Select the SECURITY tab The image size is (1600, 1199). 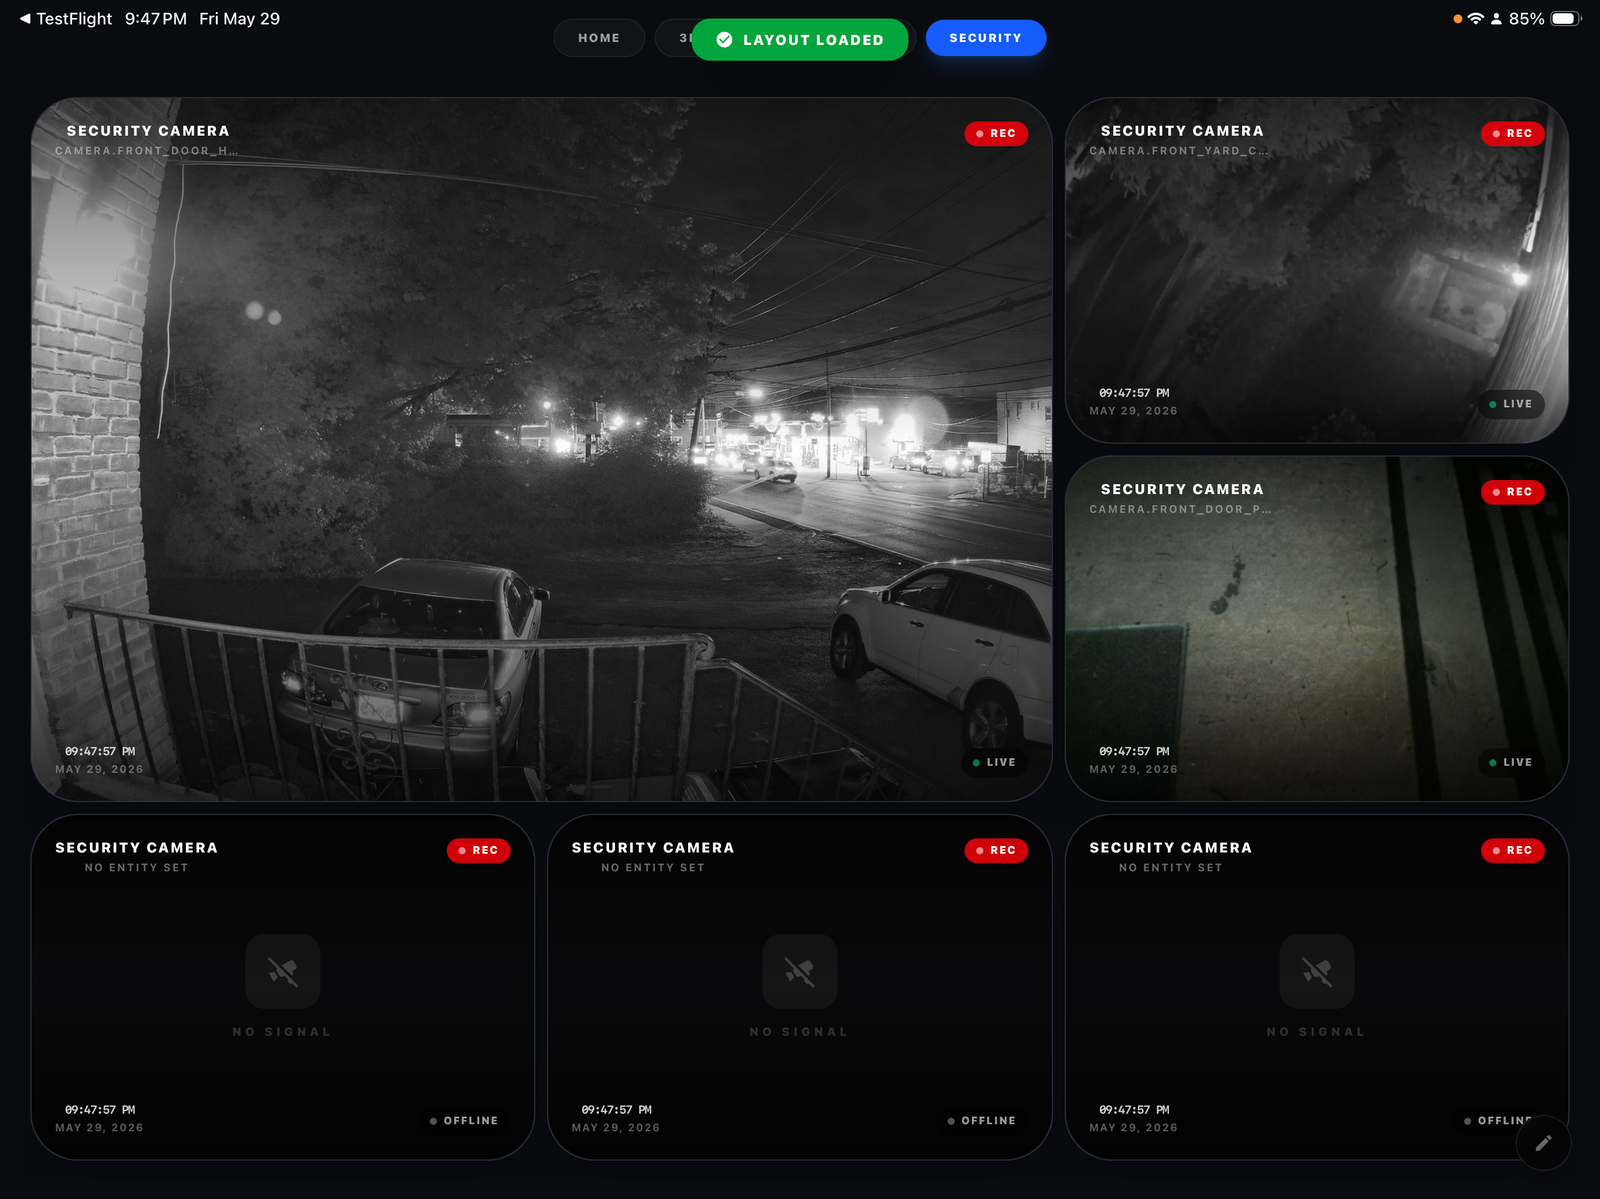pyautogui.click(x=986, y=38)
